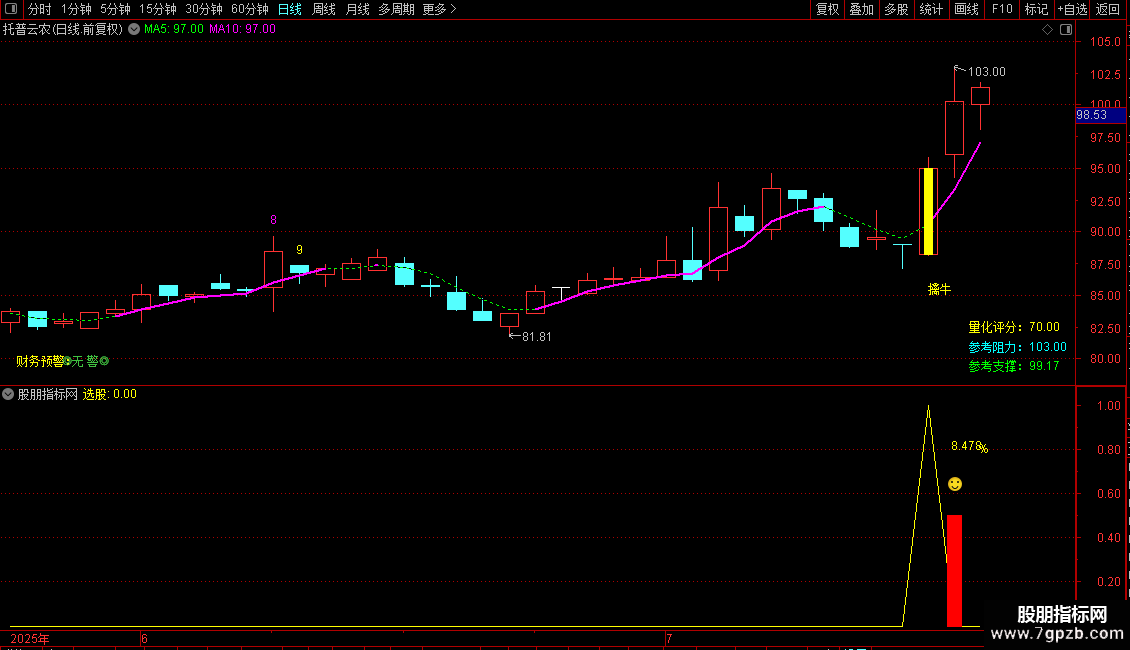Screen dimensions: 1130x650
Task: Click the 80.00 price axis label
Action: click(x=1105, y=358)
